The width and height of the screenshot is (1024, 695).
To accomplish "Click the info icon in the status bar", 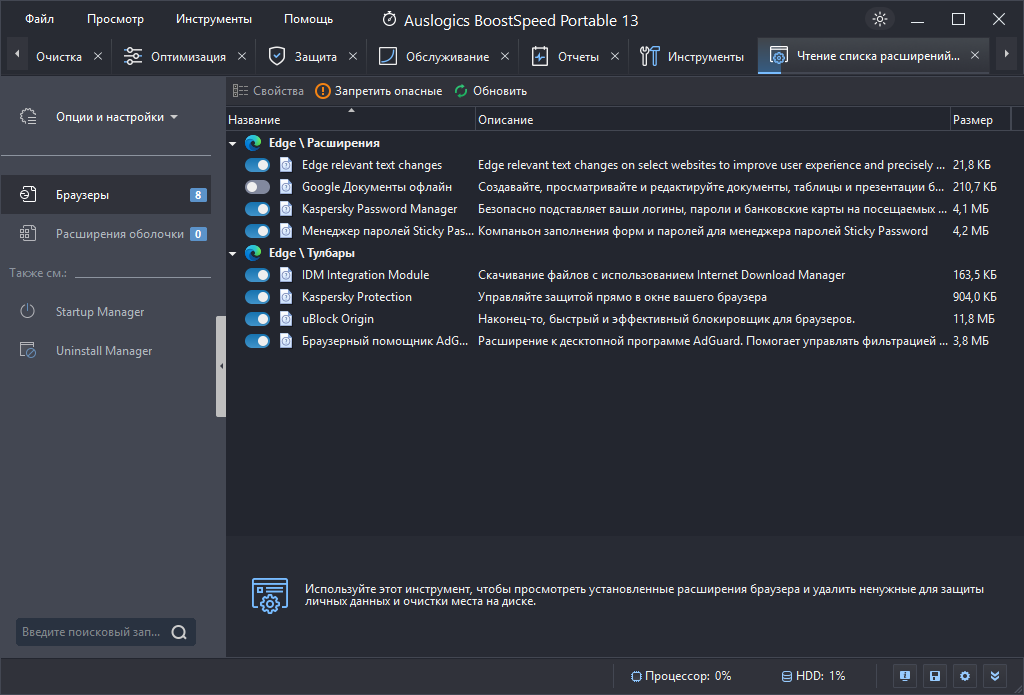I will [x=904, y=676].
